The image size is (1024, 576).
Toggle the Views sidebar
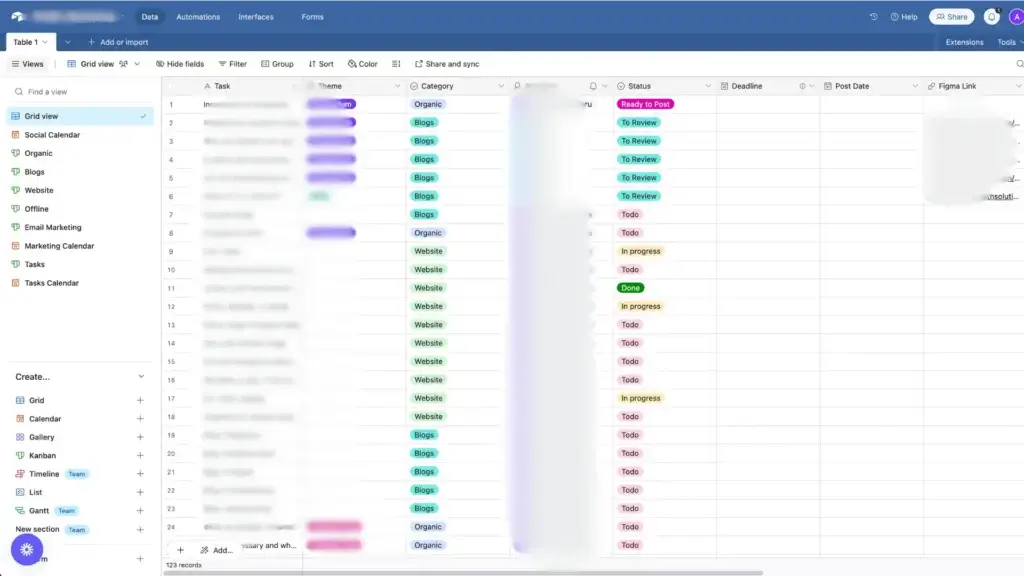click(27, 64)
